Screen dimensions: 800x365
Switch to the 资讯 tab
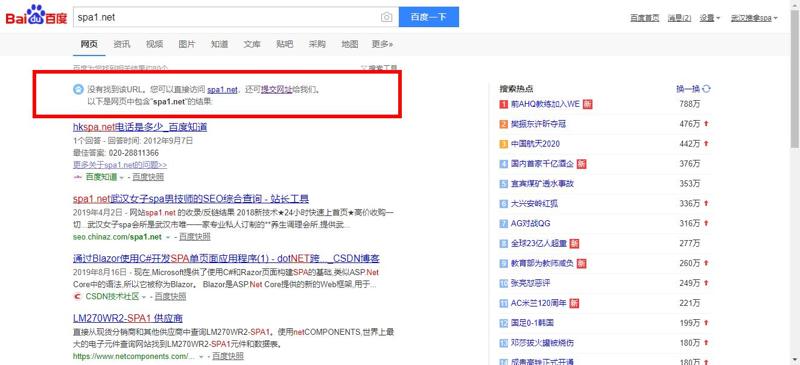click(122, 44)
